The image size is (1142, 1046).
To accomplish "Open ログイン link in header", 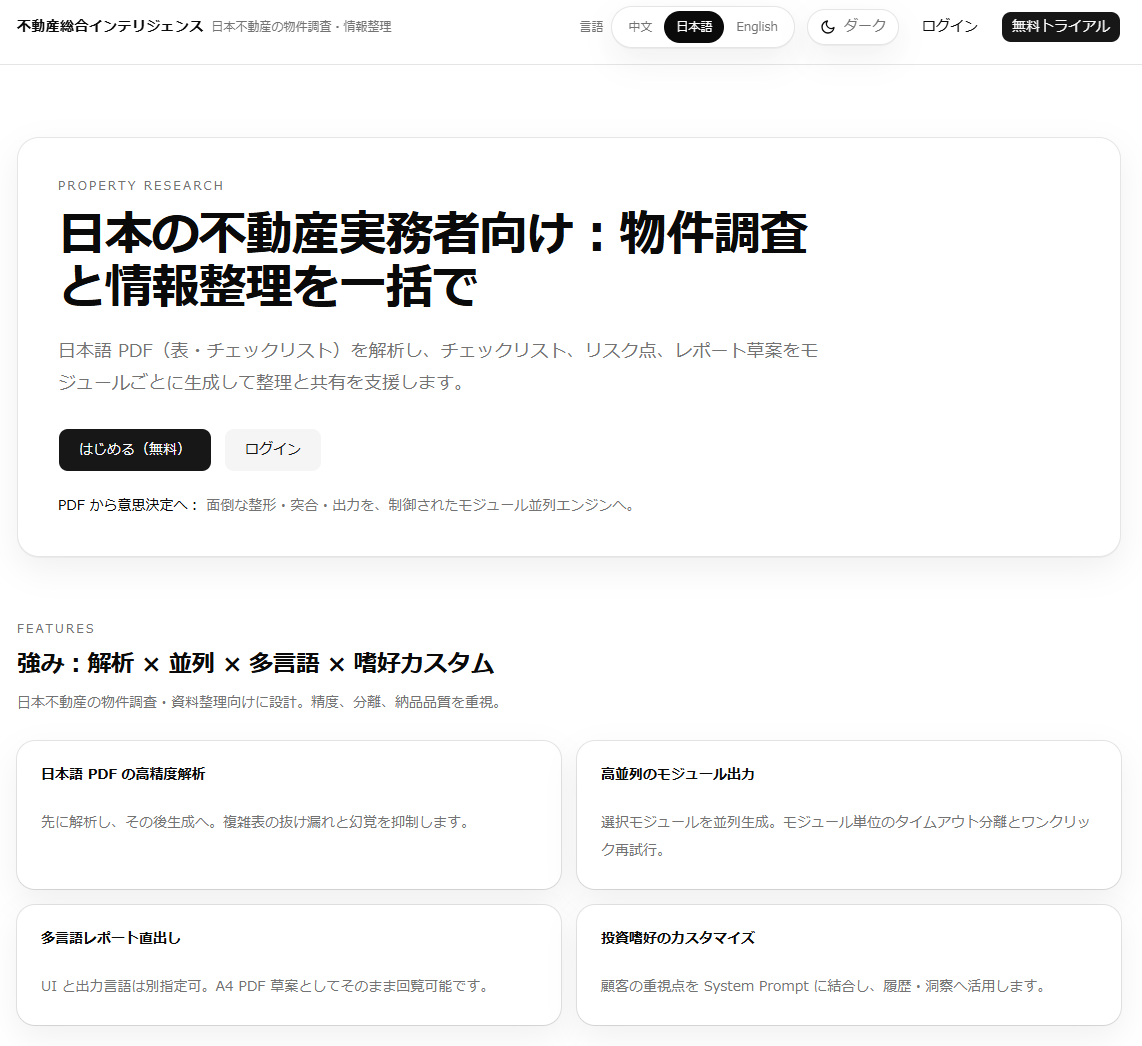I will pyautogui.click(x=949, y=26).
